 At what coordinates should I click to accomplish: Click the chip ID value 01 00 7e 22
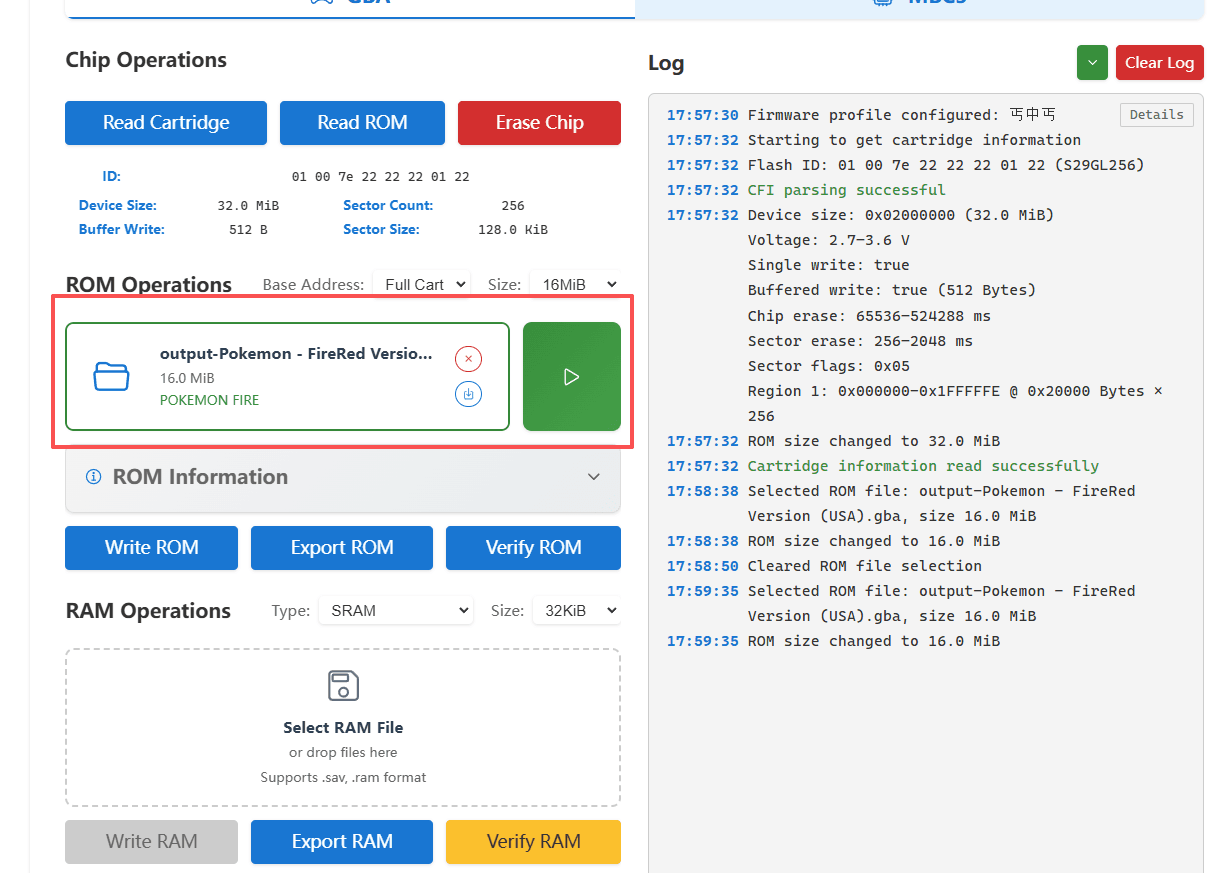tap(380, 177)
